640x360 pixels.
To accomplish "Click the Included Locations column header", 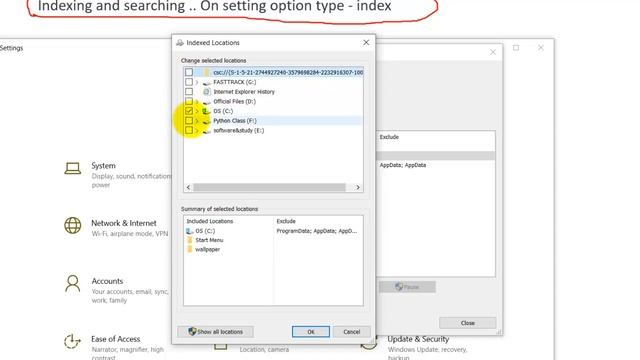I will coord(210,221).
